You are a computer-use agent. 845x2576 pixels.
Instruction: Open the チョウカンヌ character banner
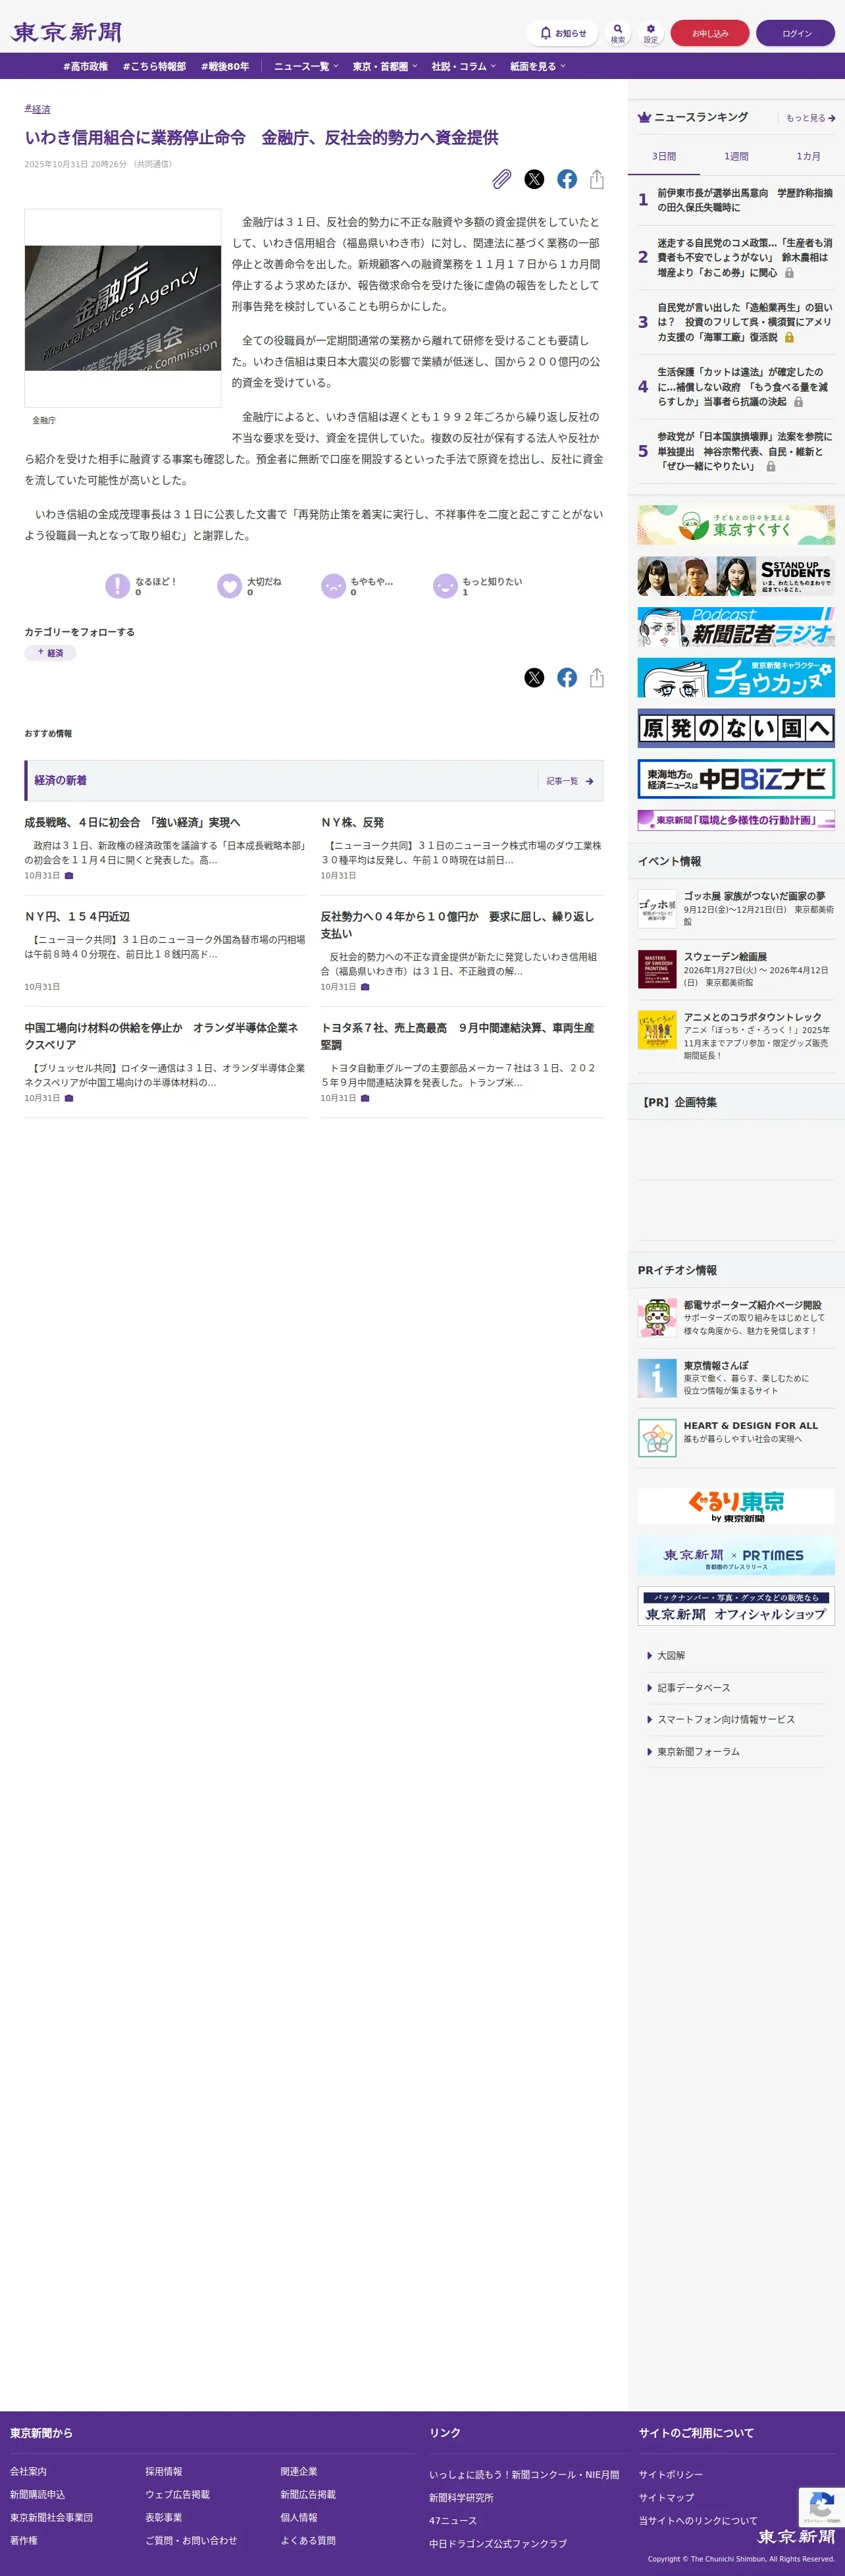pos(736,678)
